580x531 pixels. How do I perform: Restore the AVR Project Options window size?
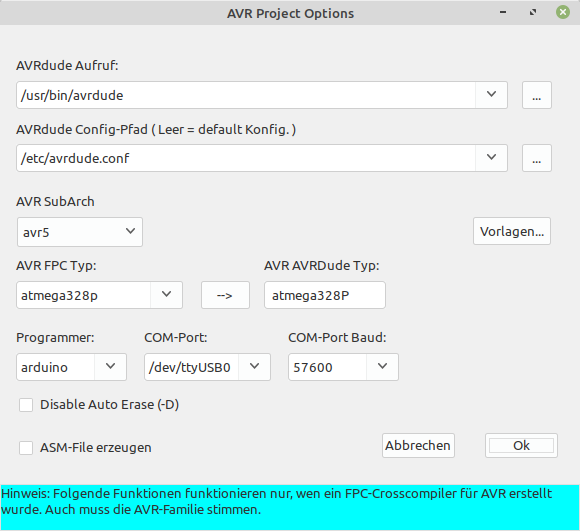[x=533, y=12]
